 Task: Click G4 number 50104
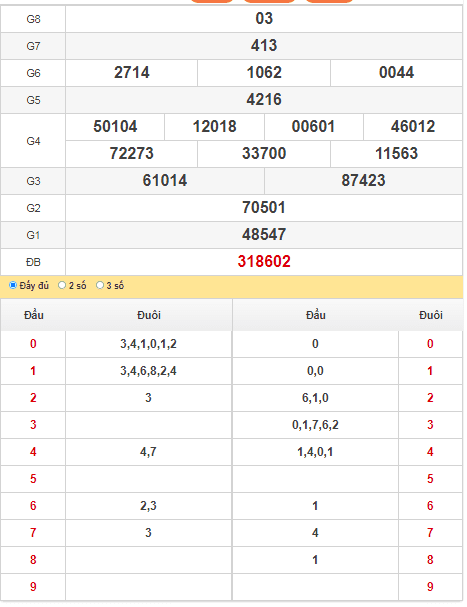pos(115,127)
